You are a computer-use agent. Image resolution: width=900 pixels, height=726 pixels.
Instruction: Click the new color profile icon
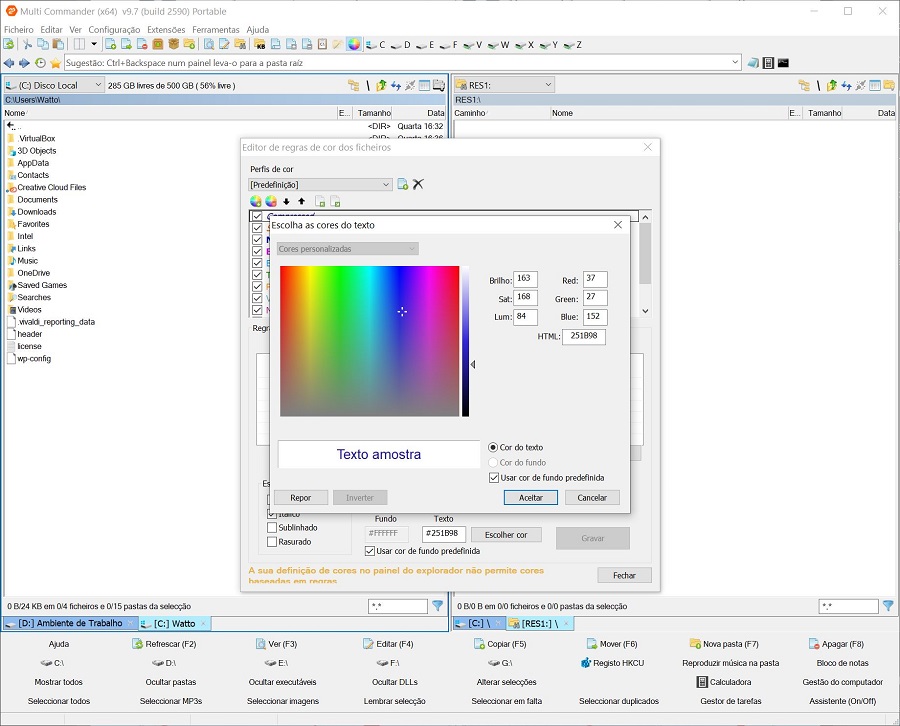[x=402, y=184]
